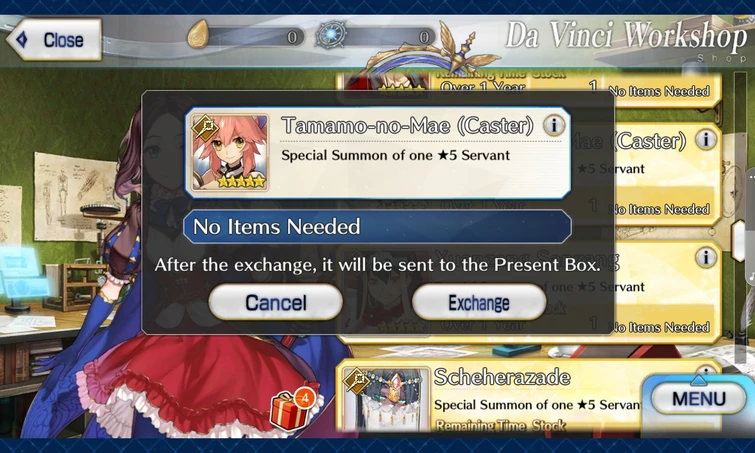Screen dimensions: 755x453
Task: Click the Tamamo-no-Mae servant portrait
Action: coord(230,153)
